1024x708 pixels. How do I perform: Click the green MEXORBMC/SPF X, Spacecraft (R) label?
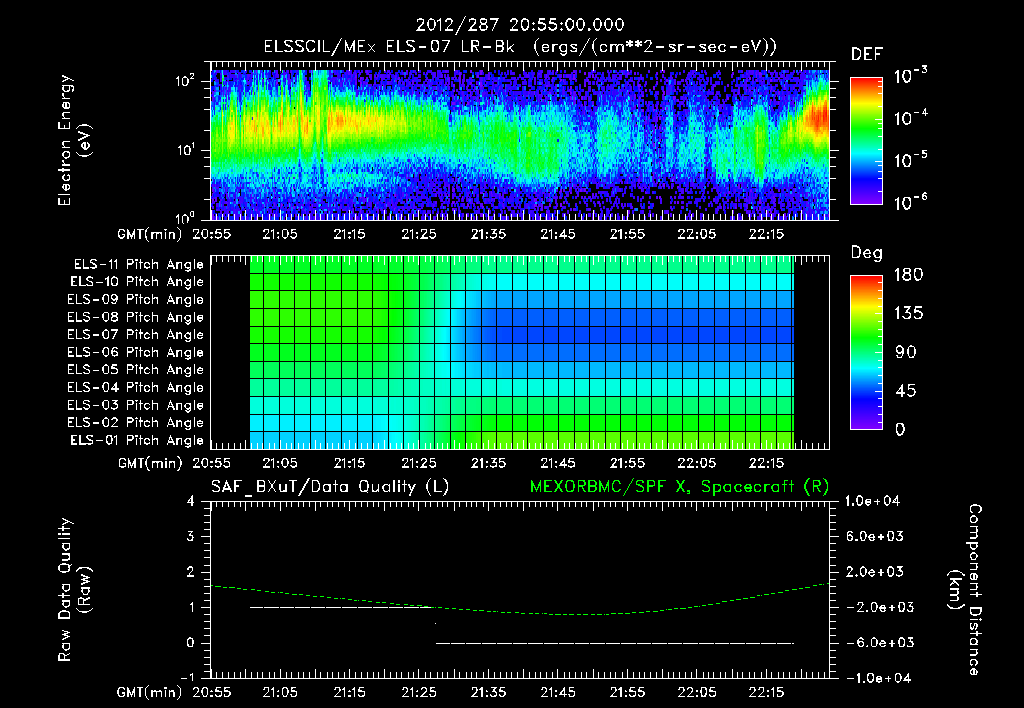point(679,487)
